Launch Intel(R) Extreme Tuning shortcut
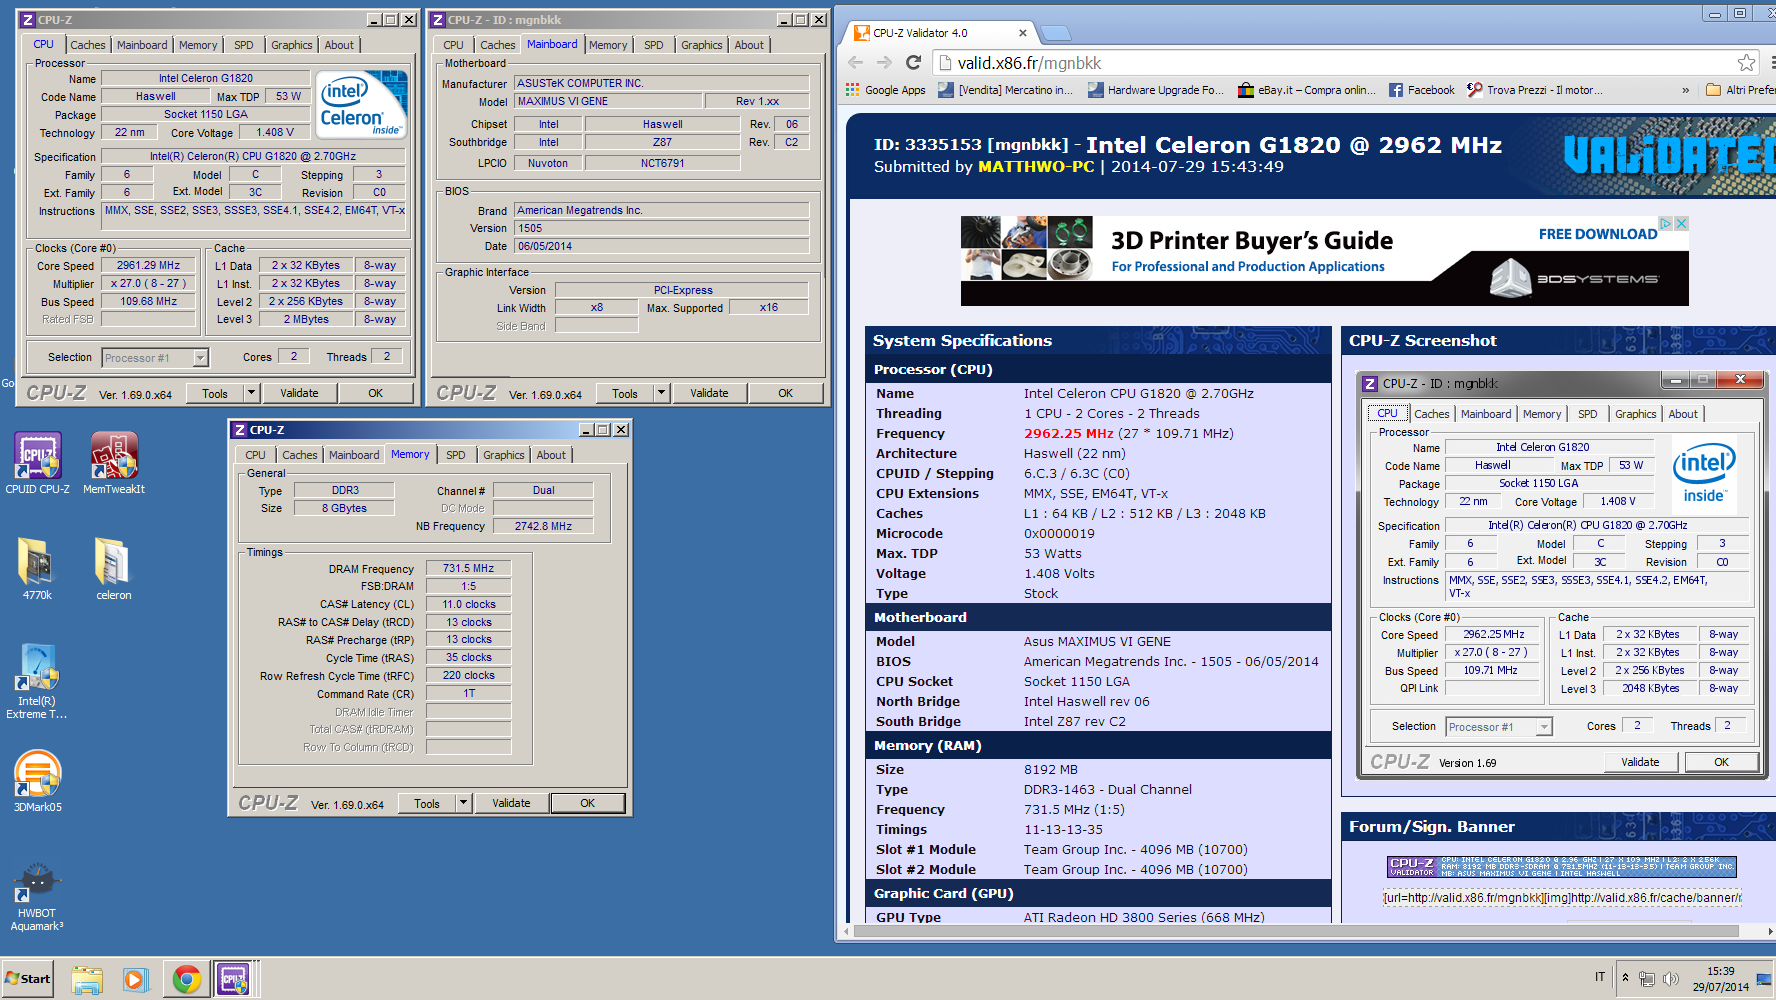Image resolution: width=1776 pixels, height=1000 pixels. tap(37, 681)
